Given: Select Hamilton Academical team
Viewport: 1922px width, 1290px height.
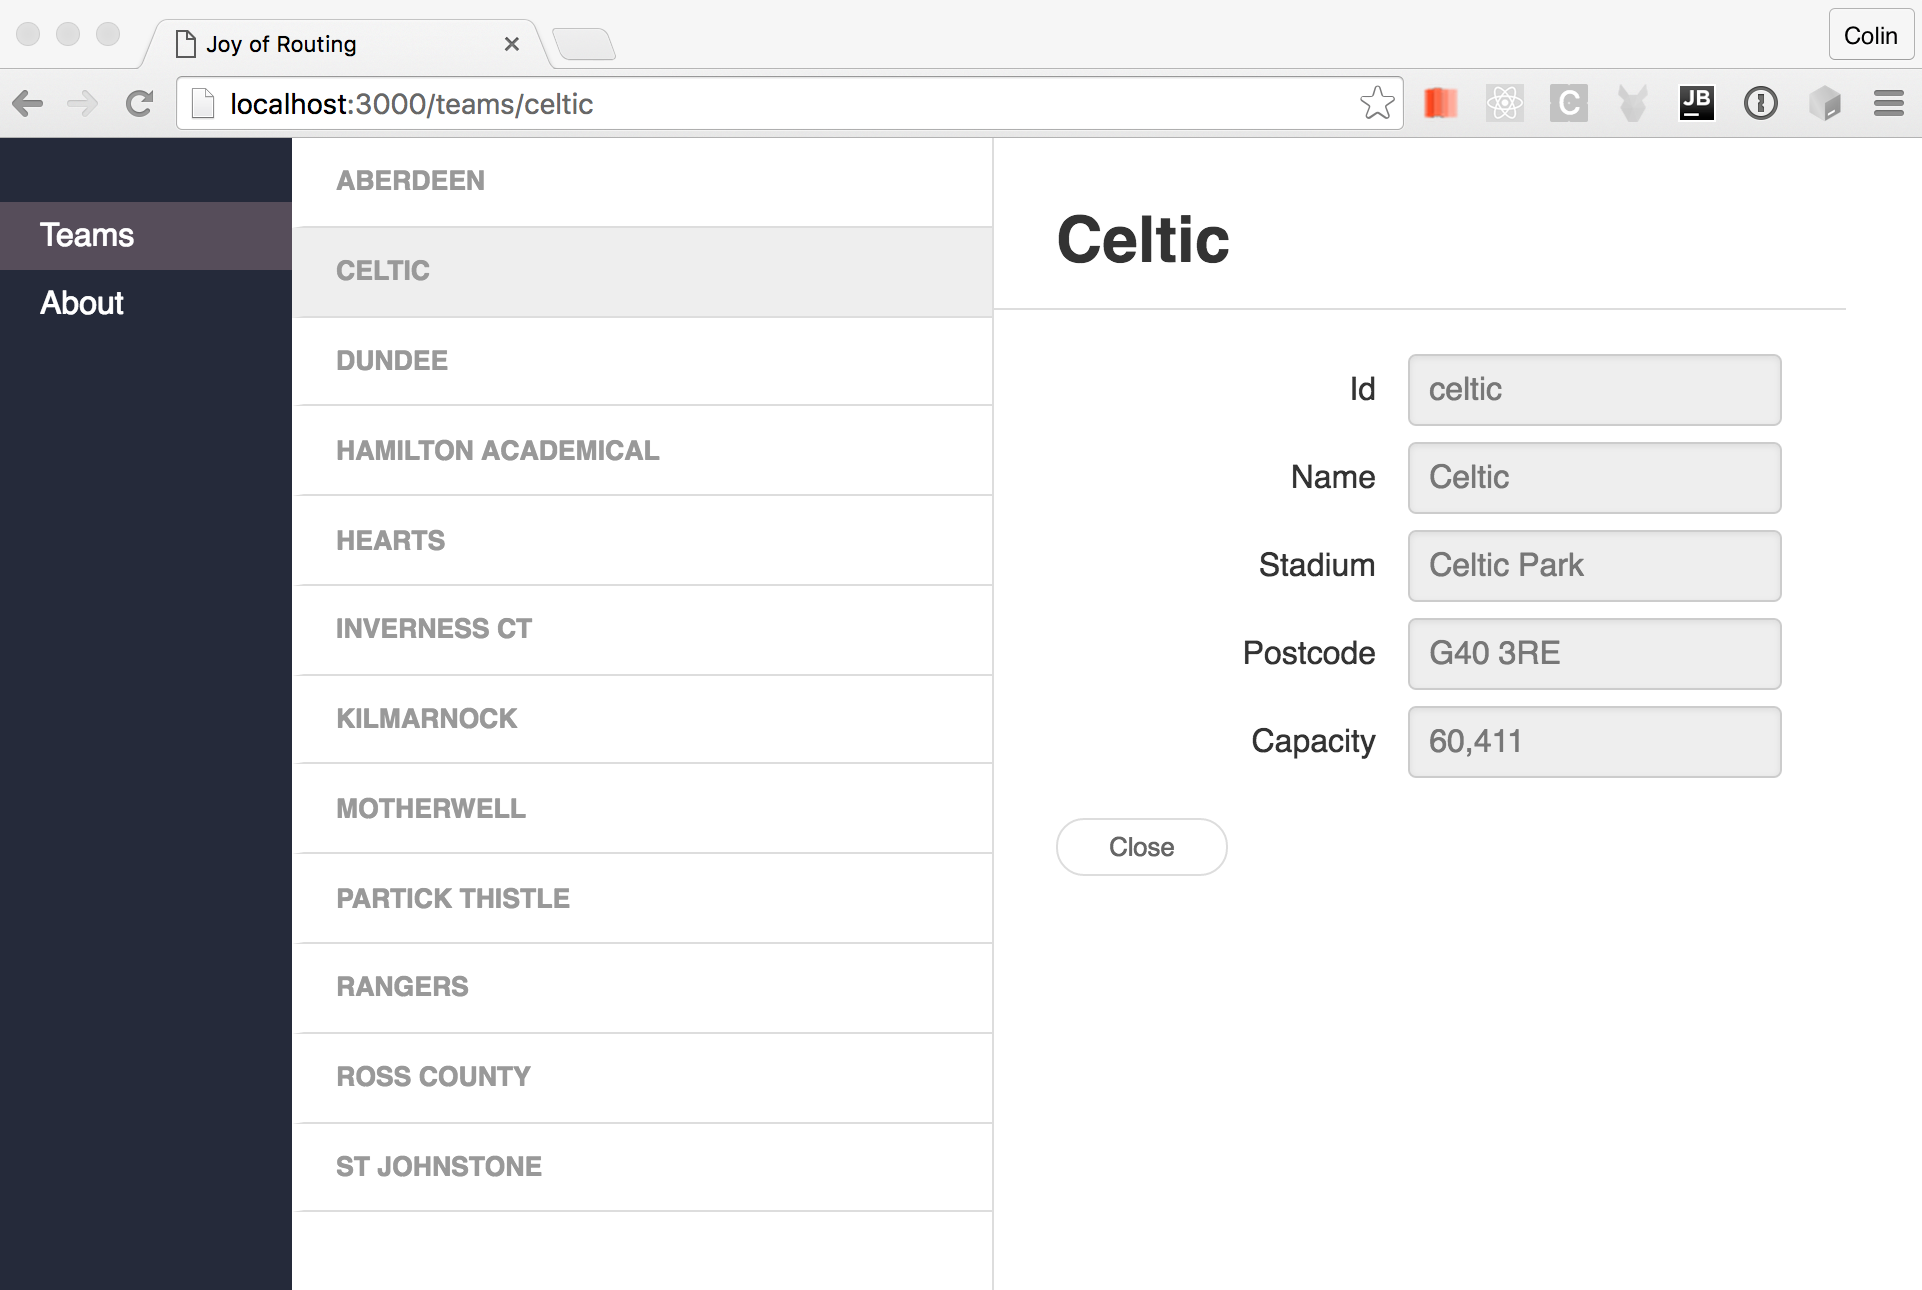Looking at the screenshot, I should tap(643, 451).
